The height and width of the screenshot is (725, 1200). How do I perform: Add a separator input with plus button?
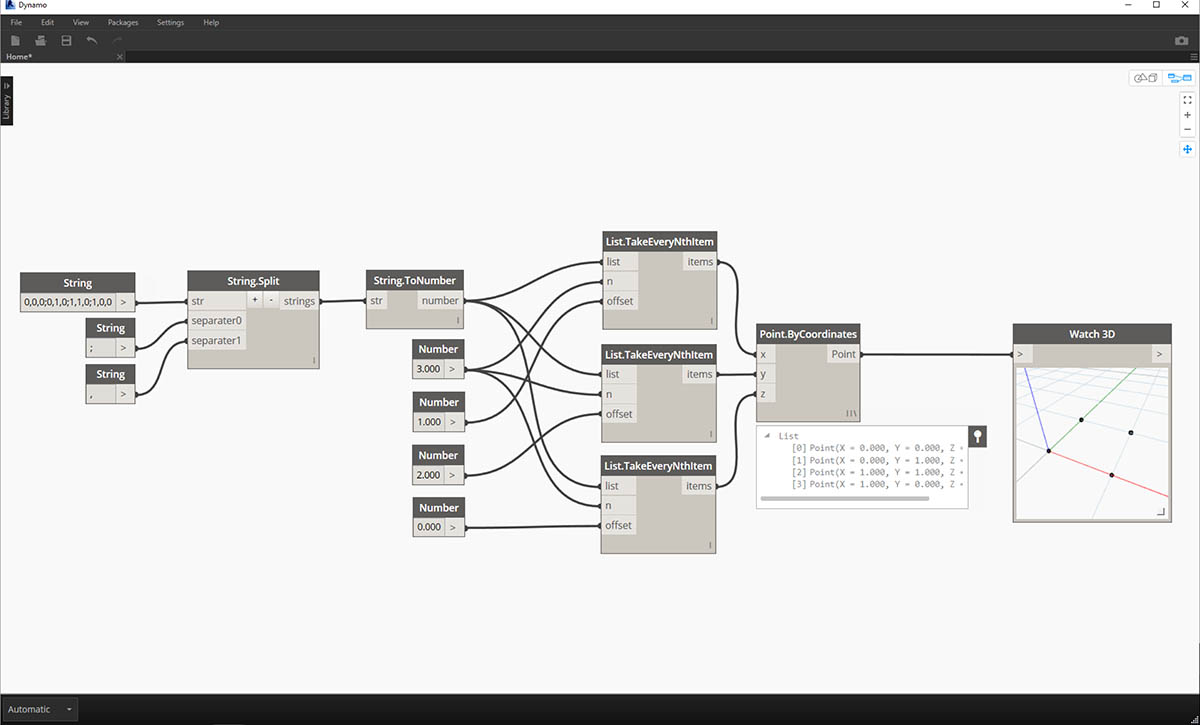(254, 301)
